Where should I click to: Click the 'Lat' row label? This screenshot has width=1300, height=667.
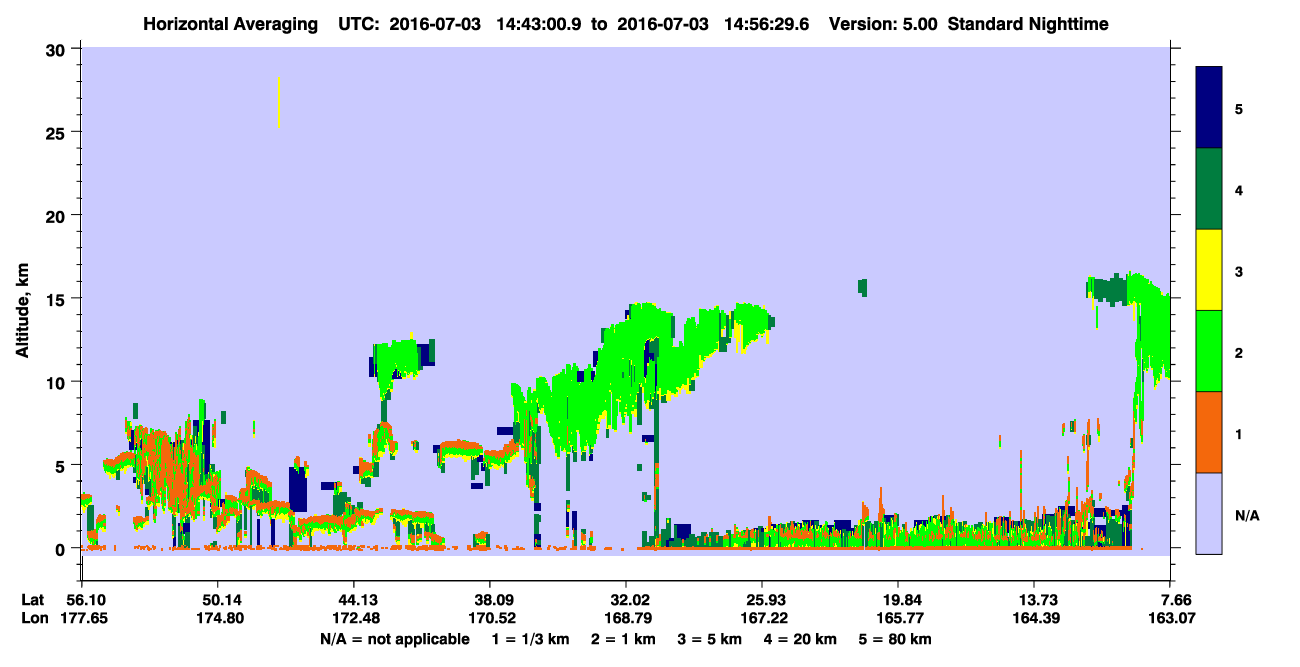point(33,599)
